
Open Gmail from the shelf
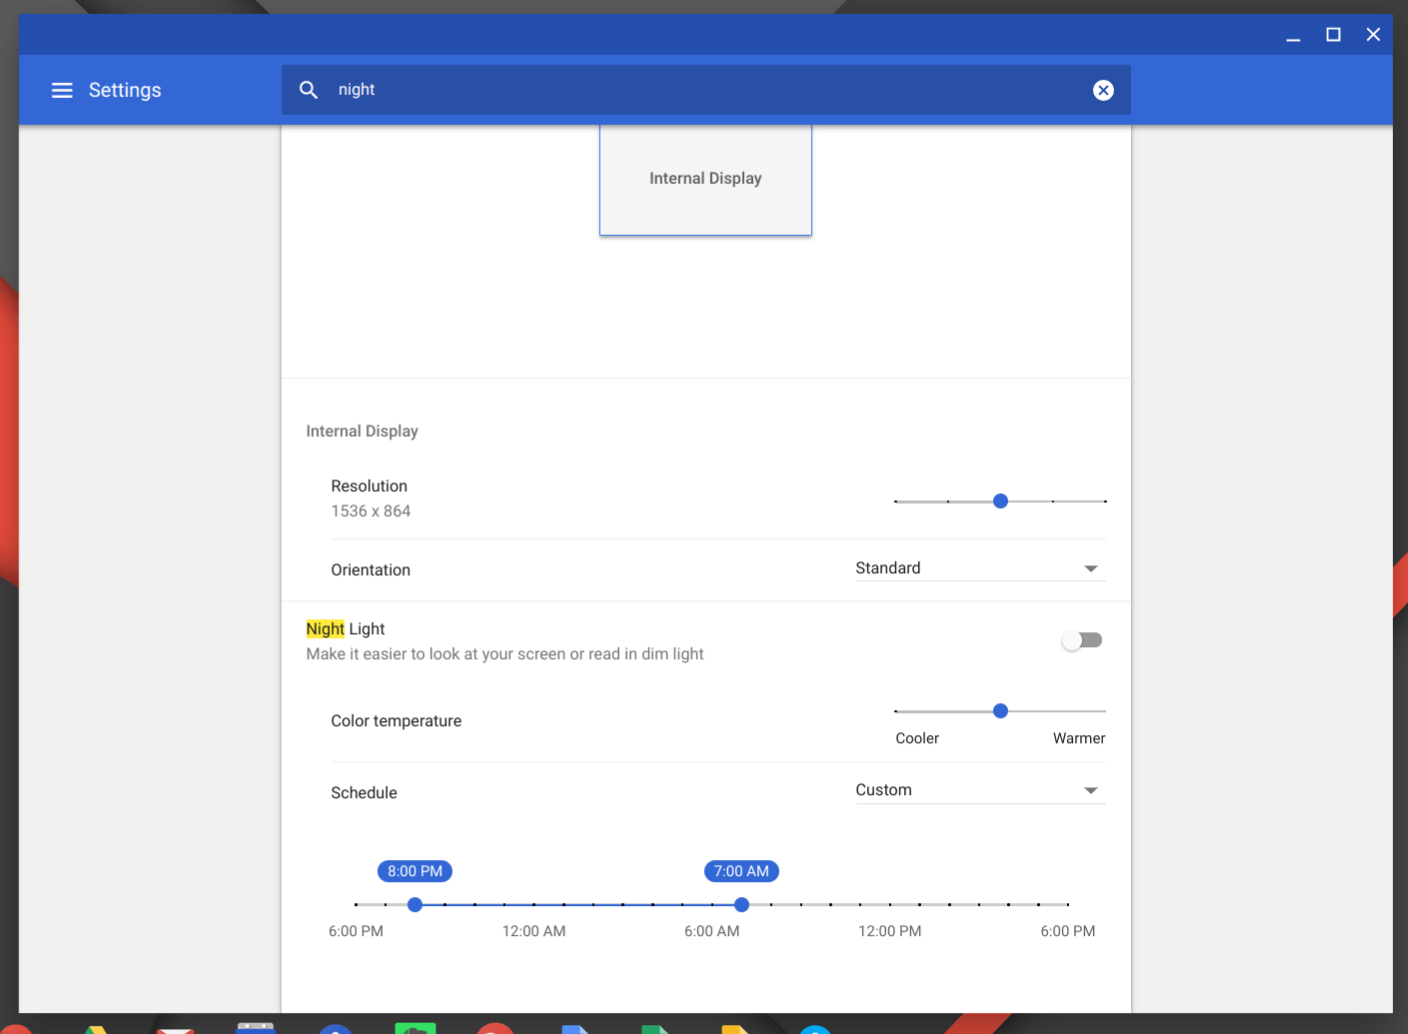[175, 1028]
